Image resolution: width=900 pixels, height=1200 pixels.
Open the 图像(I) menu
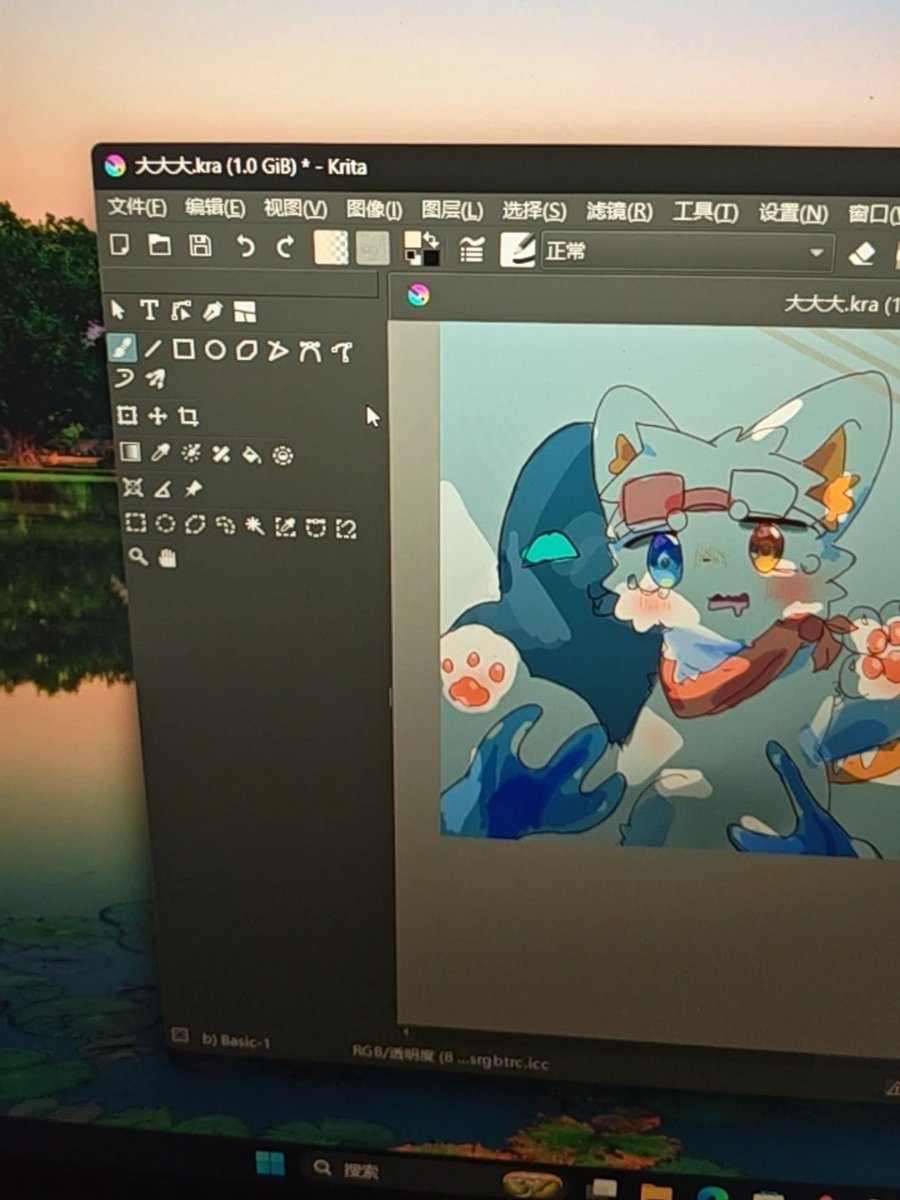pyautogui.click(x=374, y=210)
